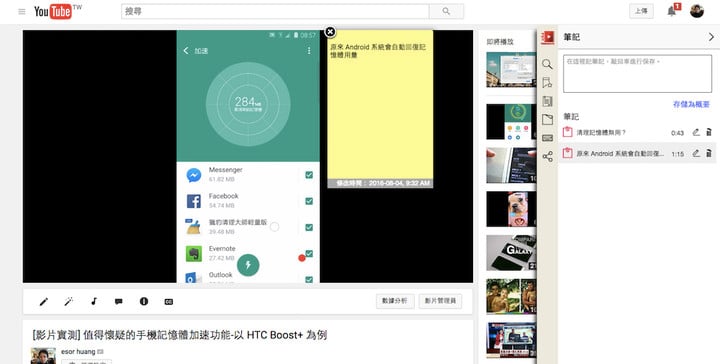
Task: Open the dog face video thumbnail
Action: click(511, 209)
